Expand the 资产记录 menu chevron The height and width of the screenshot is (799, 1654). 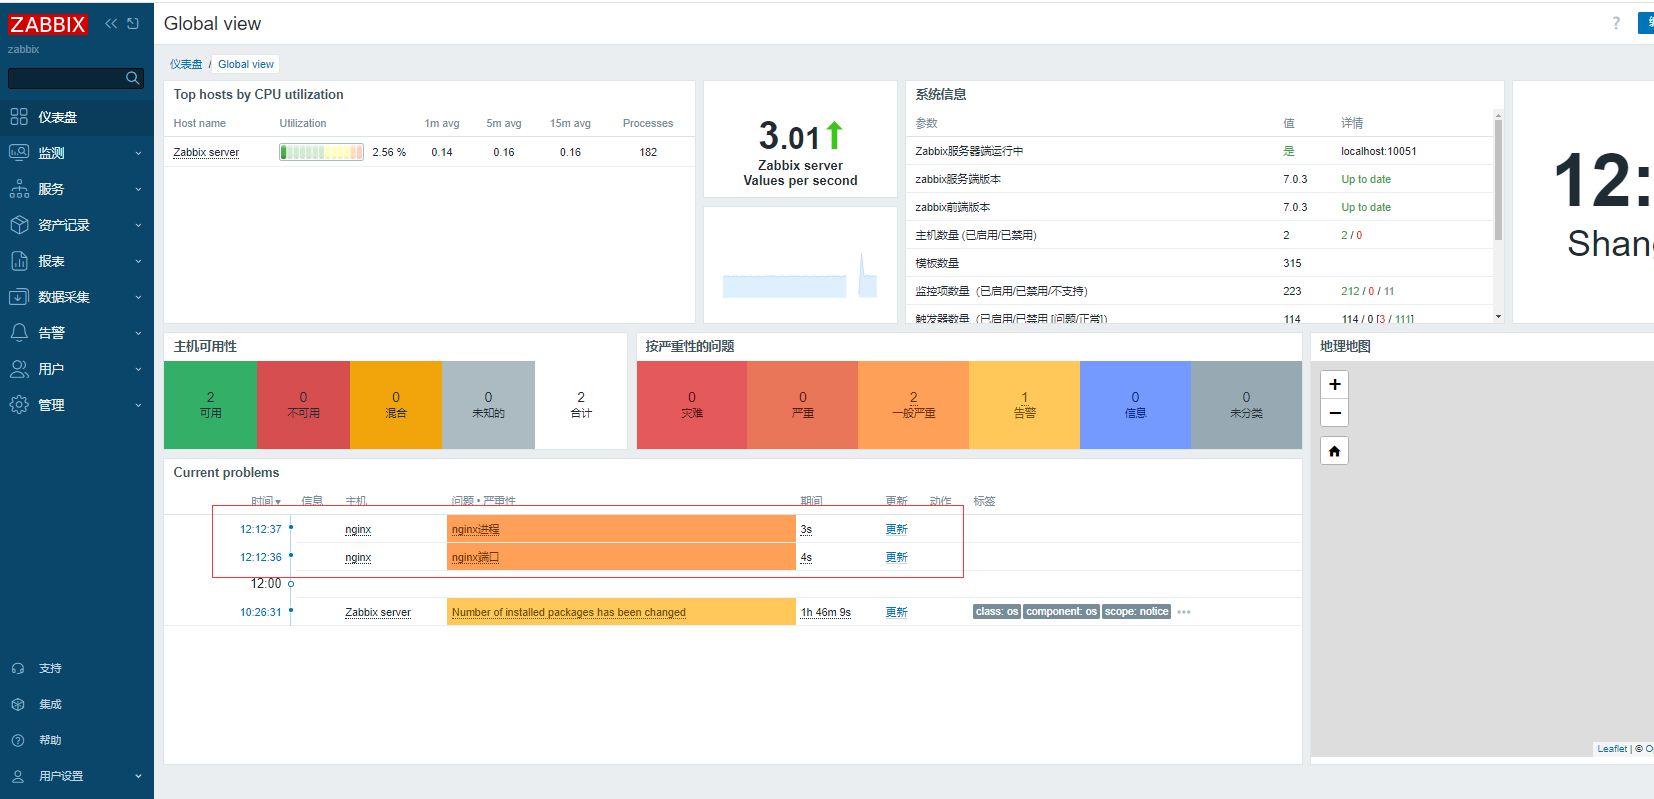(x=138, y=225)
